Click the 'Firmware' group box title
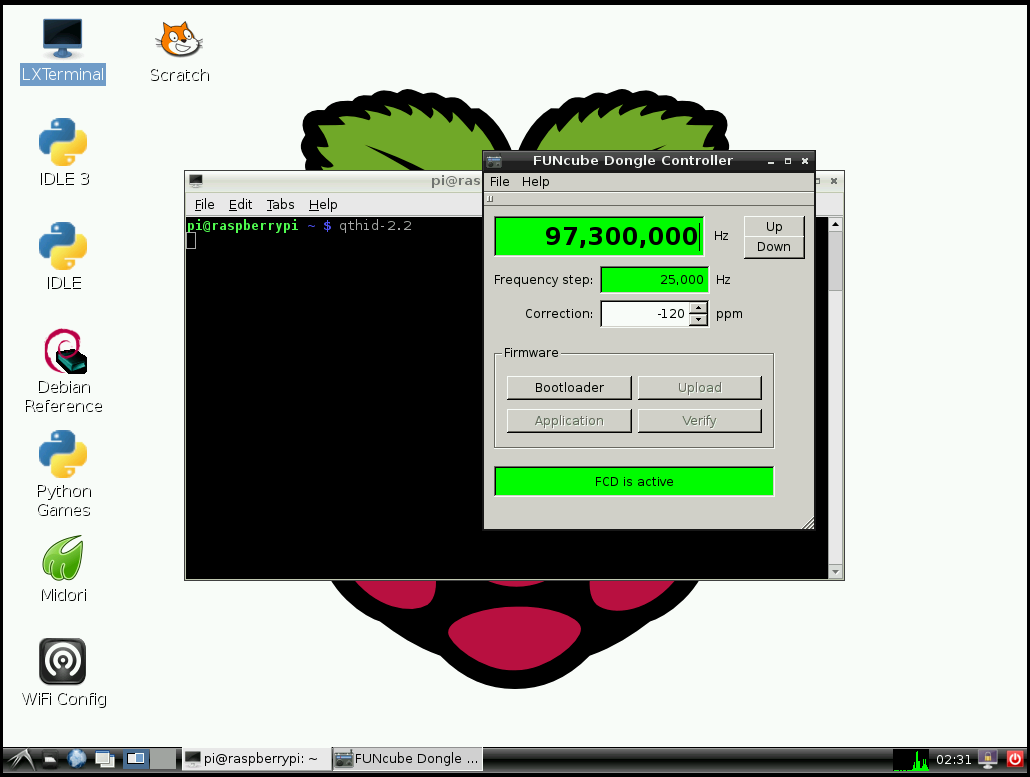Image resolution: width=1030 pixels, height=777 pixels. [x=531, y=353]
